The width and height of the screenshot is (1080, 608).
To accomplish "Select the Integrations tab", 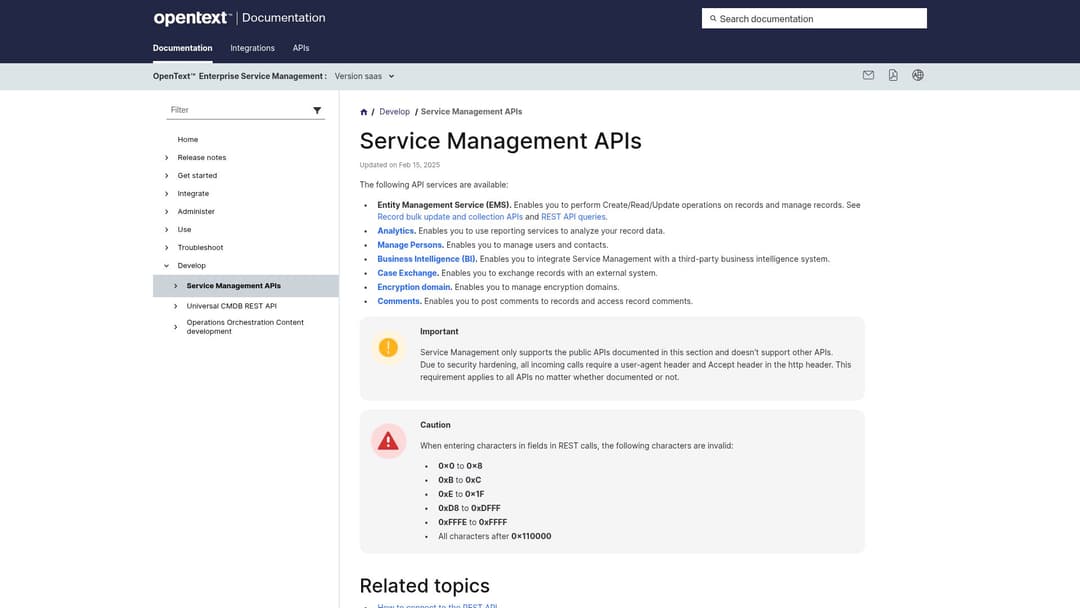I will tap(252, 48).
